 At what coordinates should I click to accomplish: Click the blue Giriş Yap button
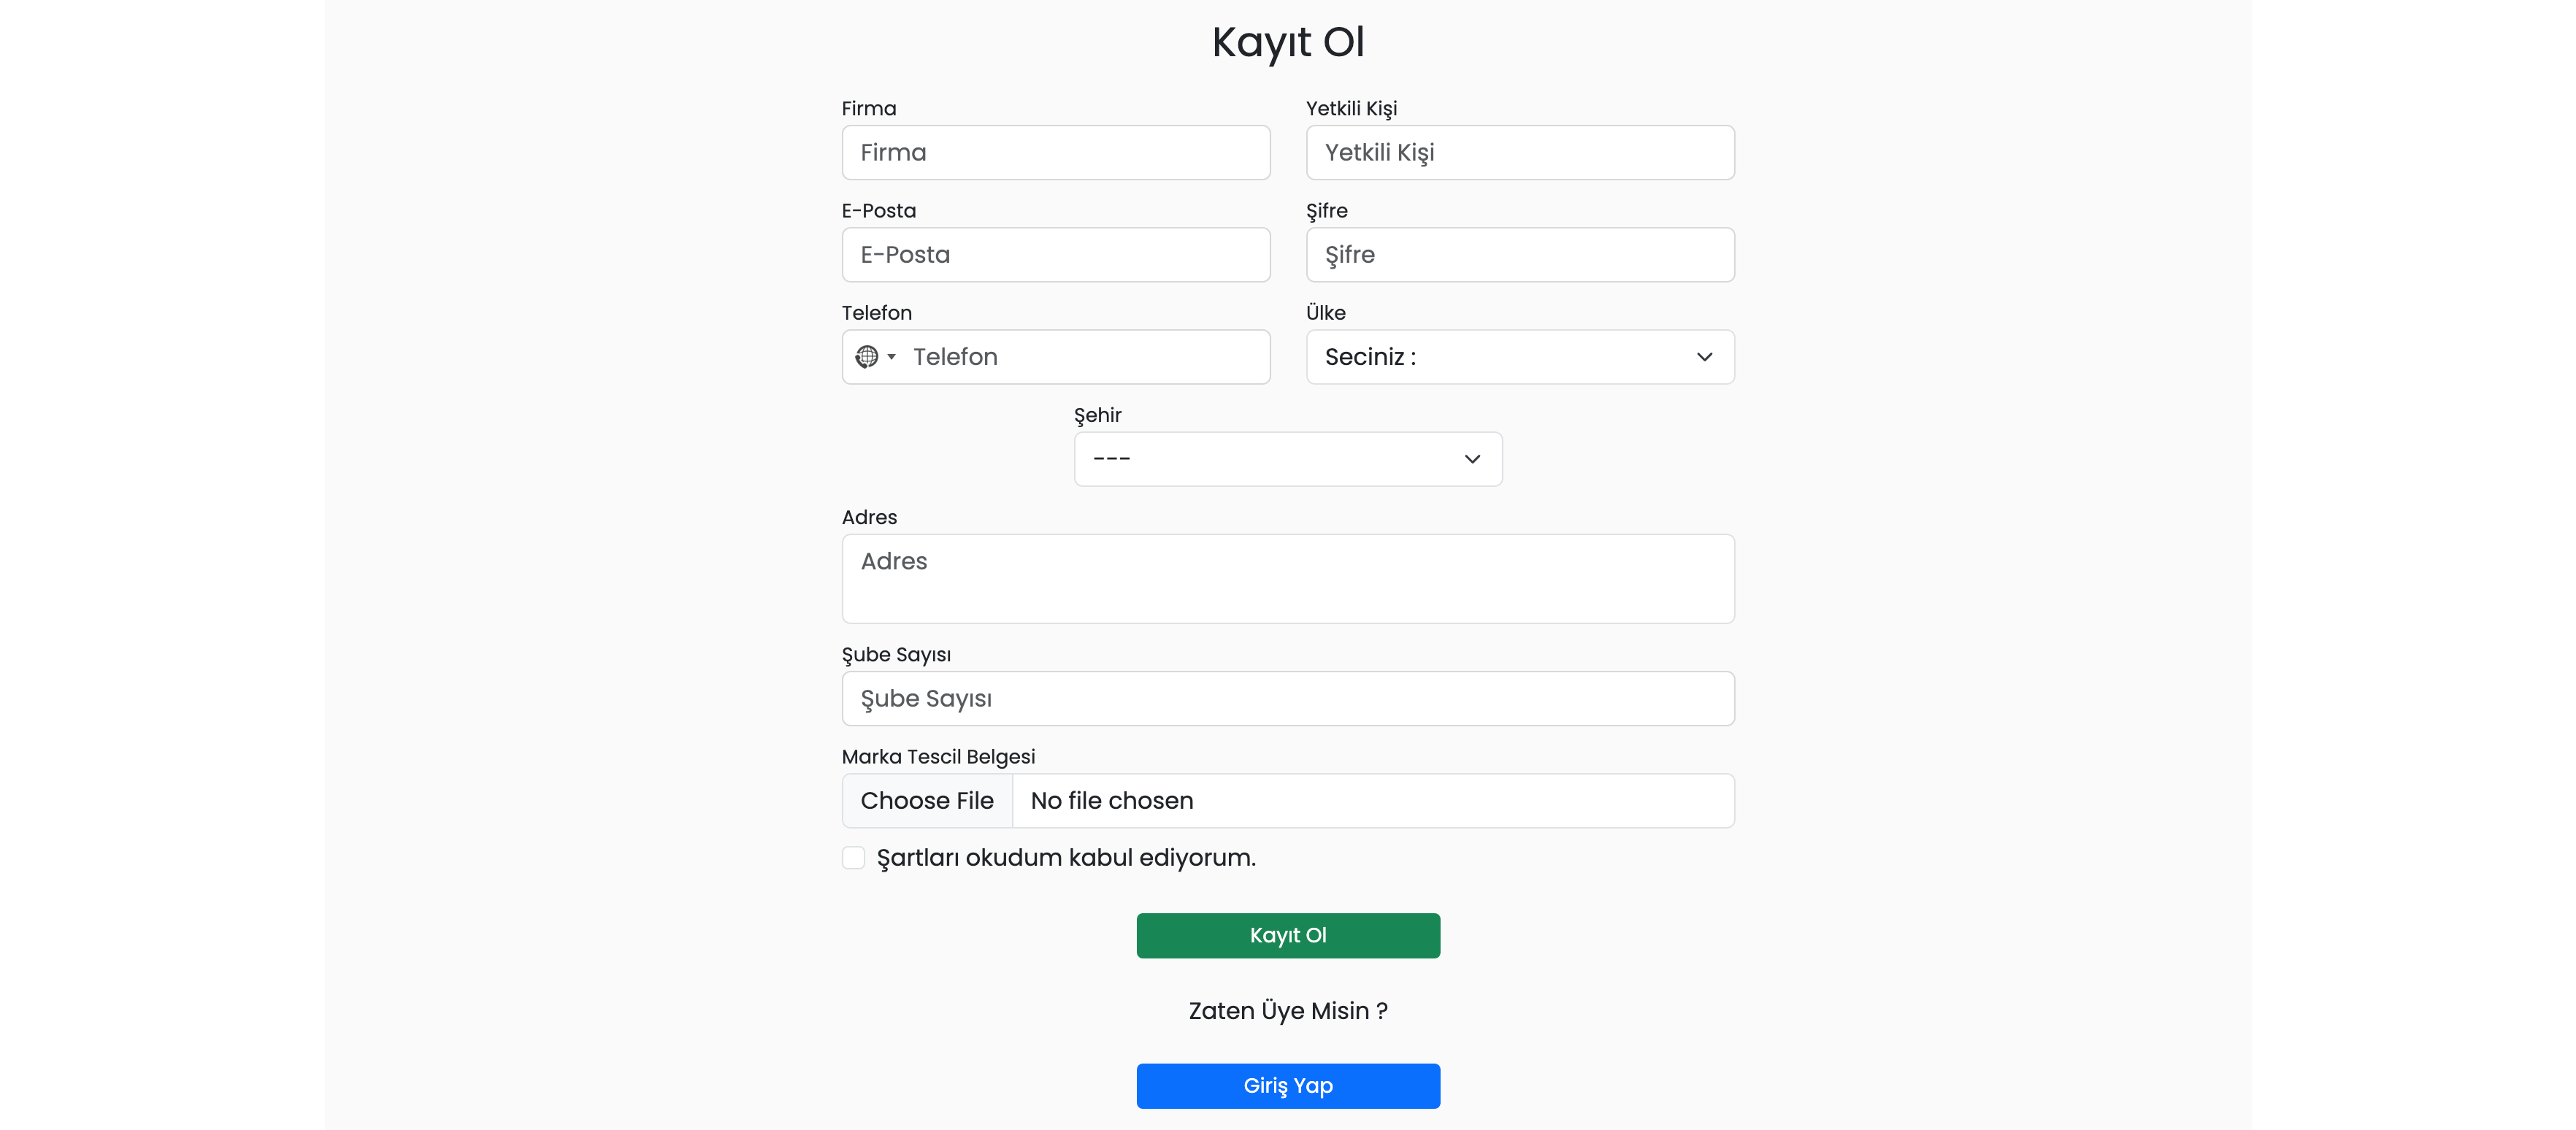[x=1288, y=1085]
